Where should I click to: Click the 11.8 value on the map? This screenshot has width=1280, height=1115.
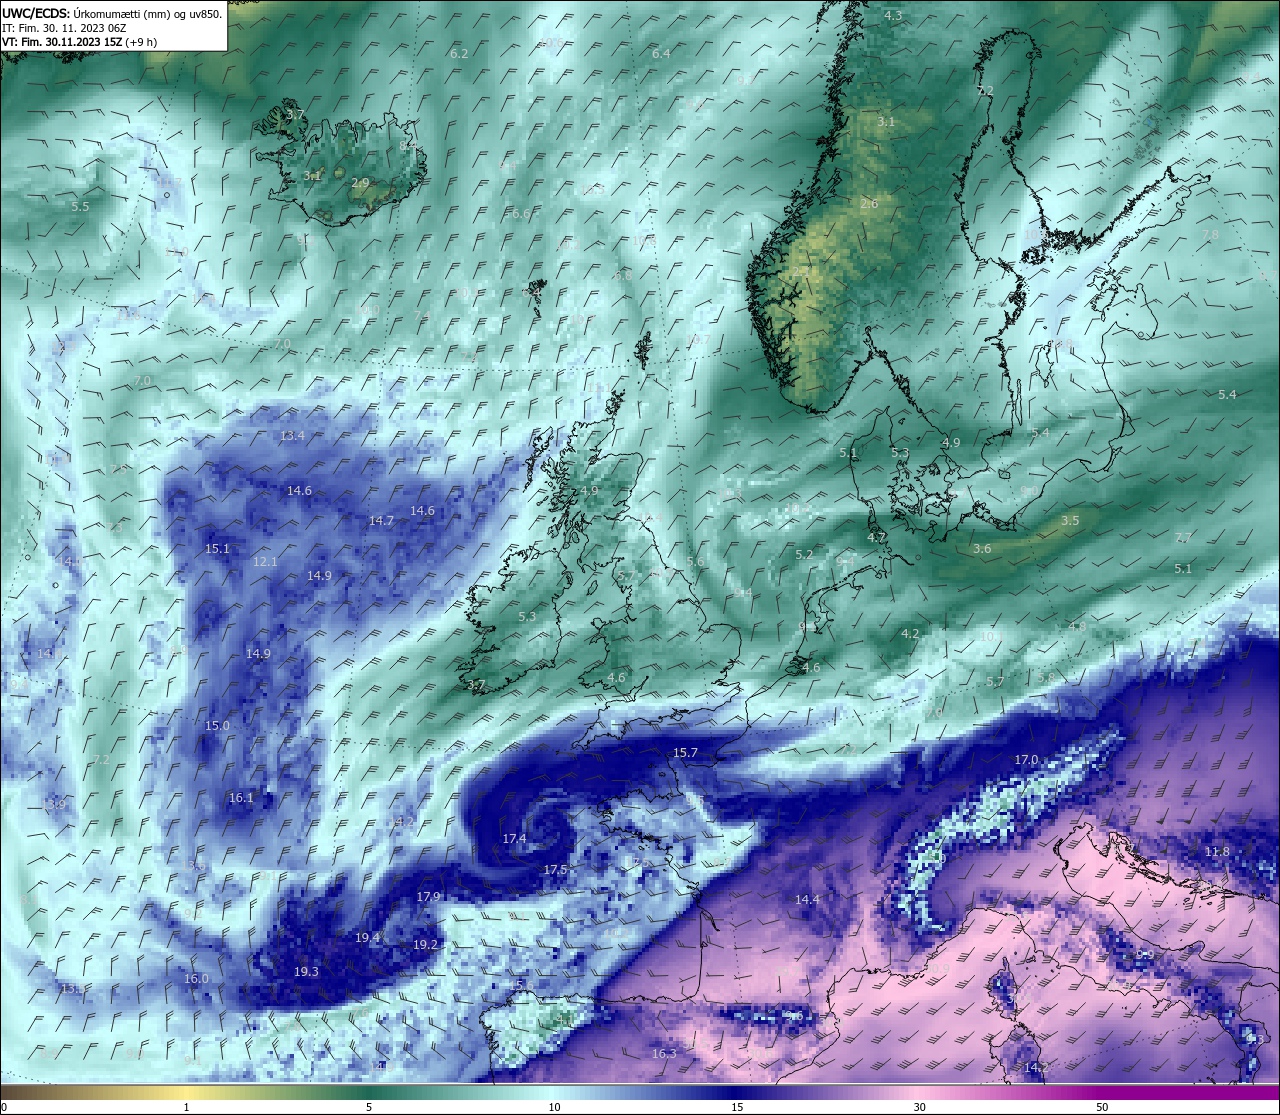(x=1217, y=851)
